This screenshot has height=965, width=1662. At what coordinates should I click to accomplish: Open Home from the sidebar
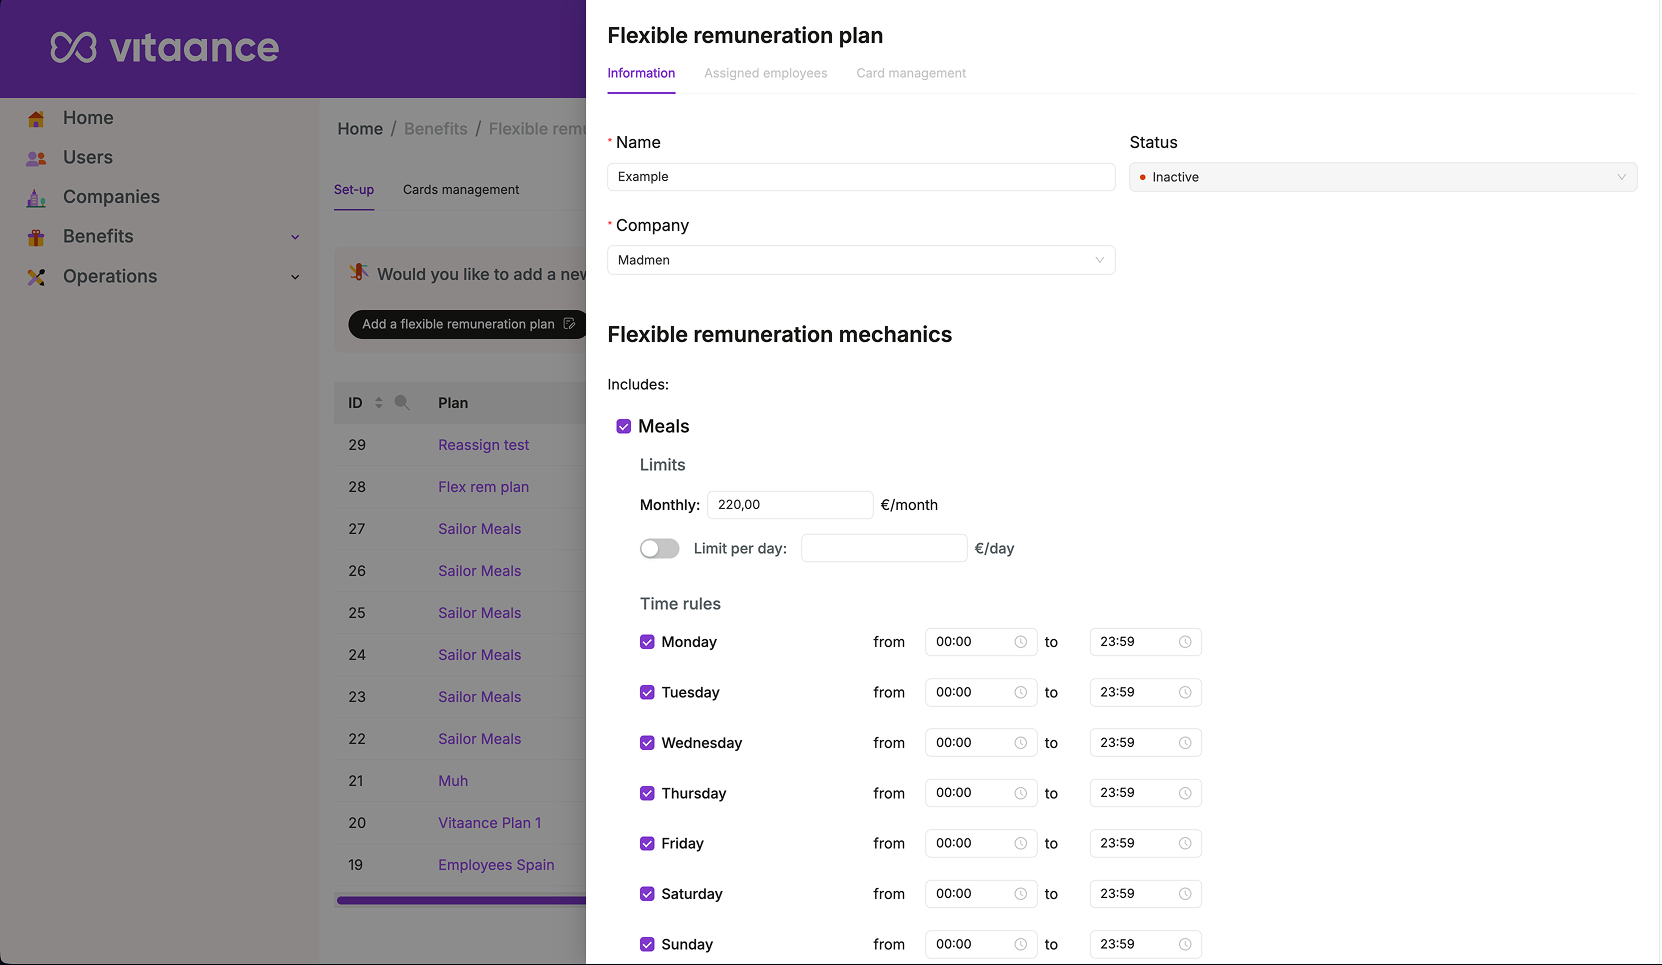tap(36, 118)
